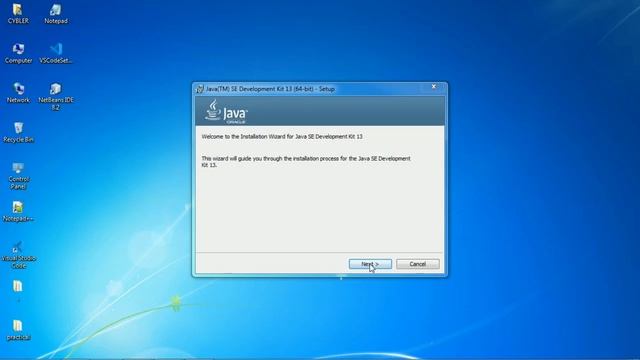Select the Computer desktop icon
This screenshot has height=360, width=640.
18,53
